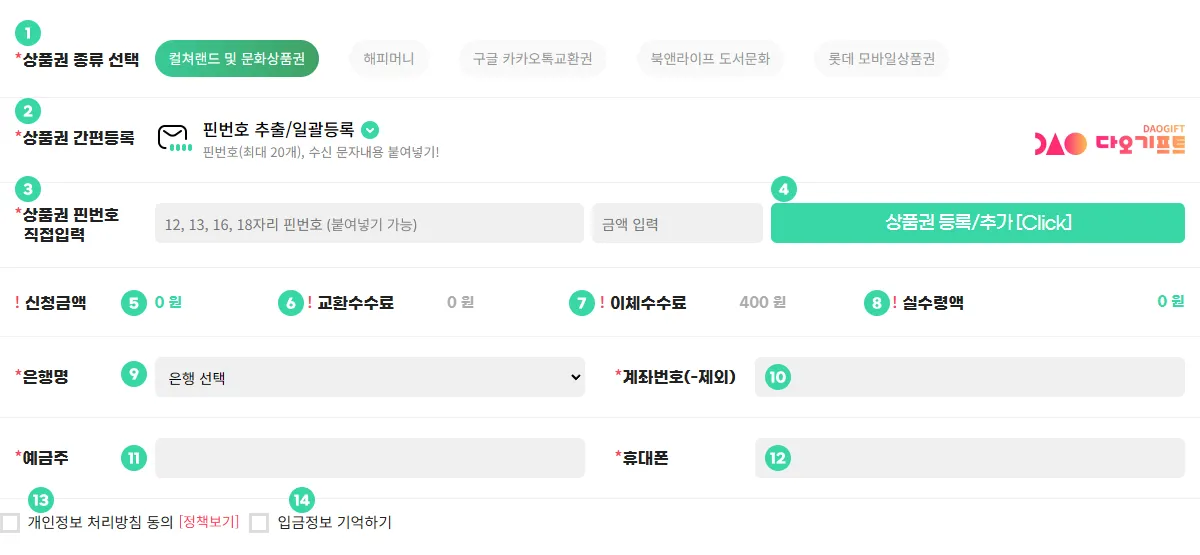Click the 핀번호 direct input field
1200x555 pixels.
369,223
